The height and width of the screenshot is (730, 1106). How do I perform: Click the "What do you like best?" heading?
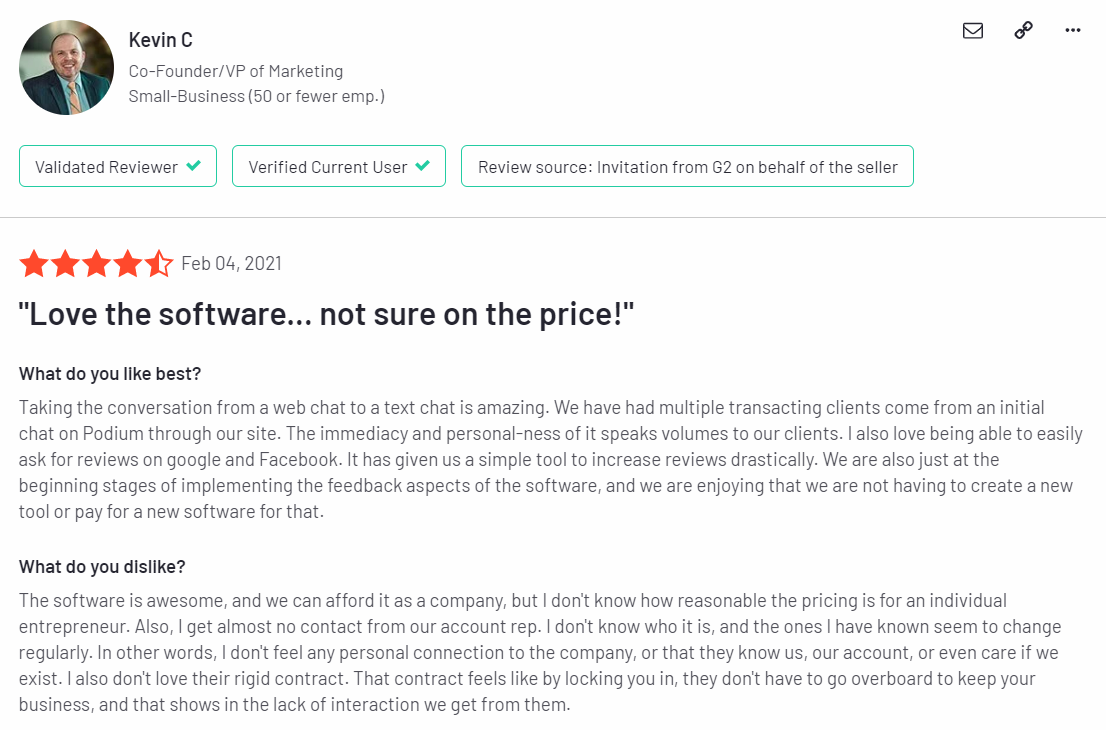pos(110,374)
